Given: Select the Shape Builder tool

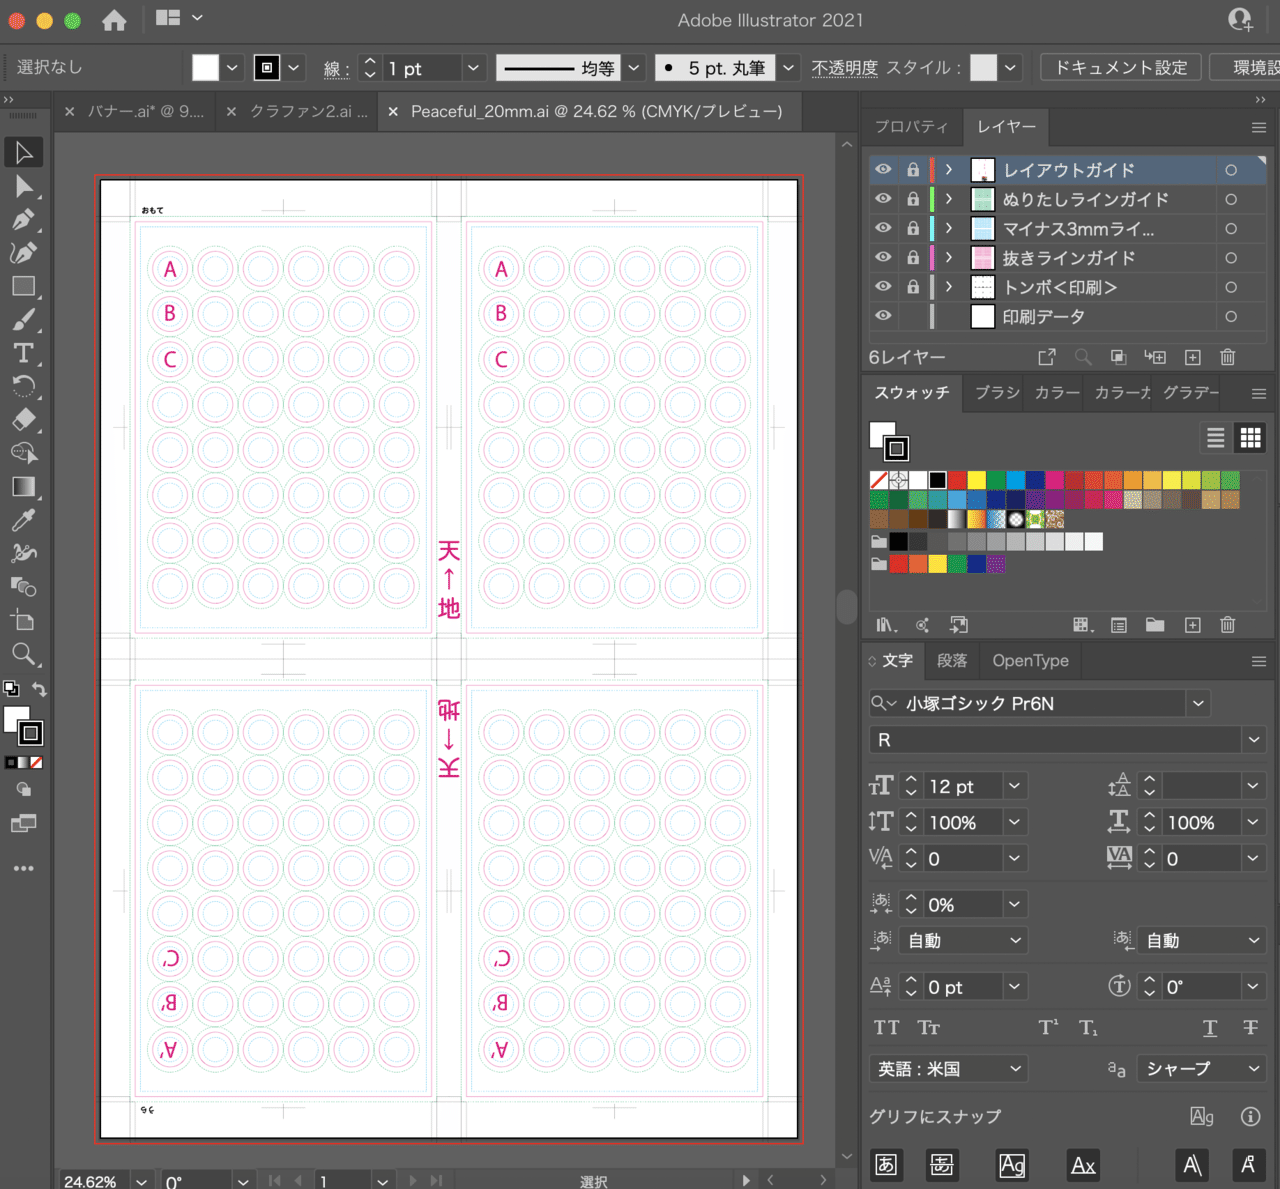Looking at the screenshot, I should coord(24,453).
